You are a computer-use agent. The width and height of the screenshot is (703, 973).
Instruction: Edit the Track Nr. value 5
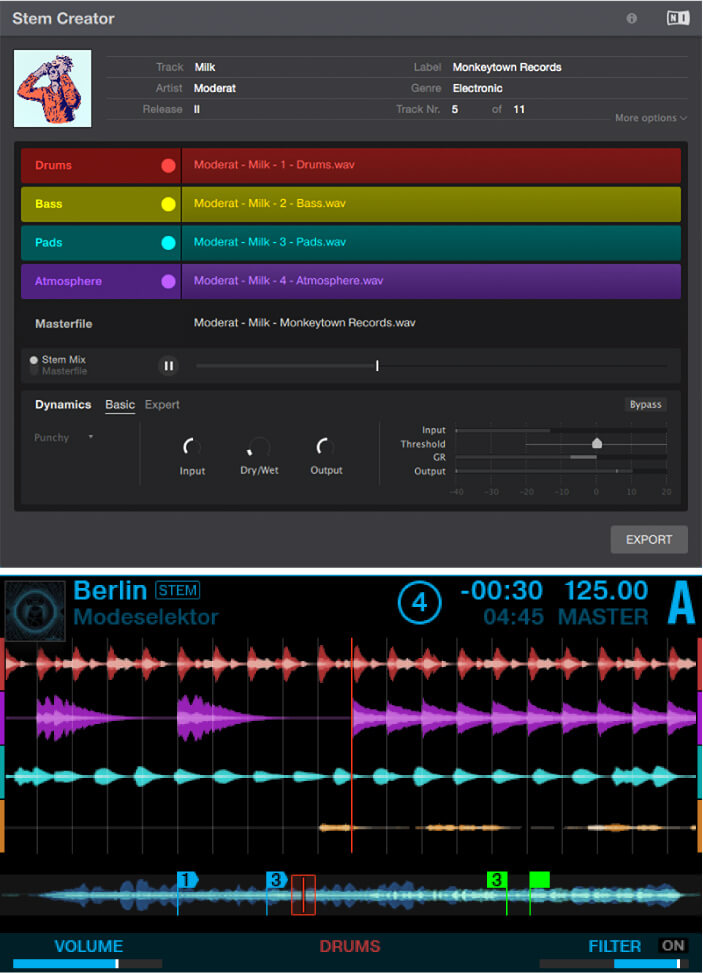point(455,109)
